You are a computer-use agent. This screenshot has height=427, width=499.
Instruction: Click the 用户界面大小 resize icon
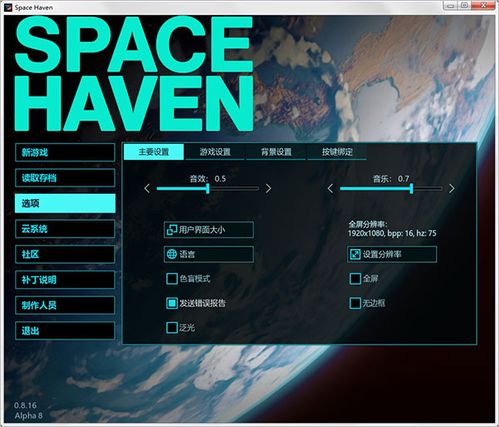172,230
